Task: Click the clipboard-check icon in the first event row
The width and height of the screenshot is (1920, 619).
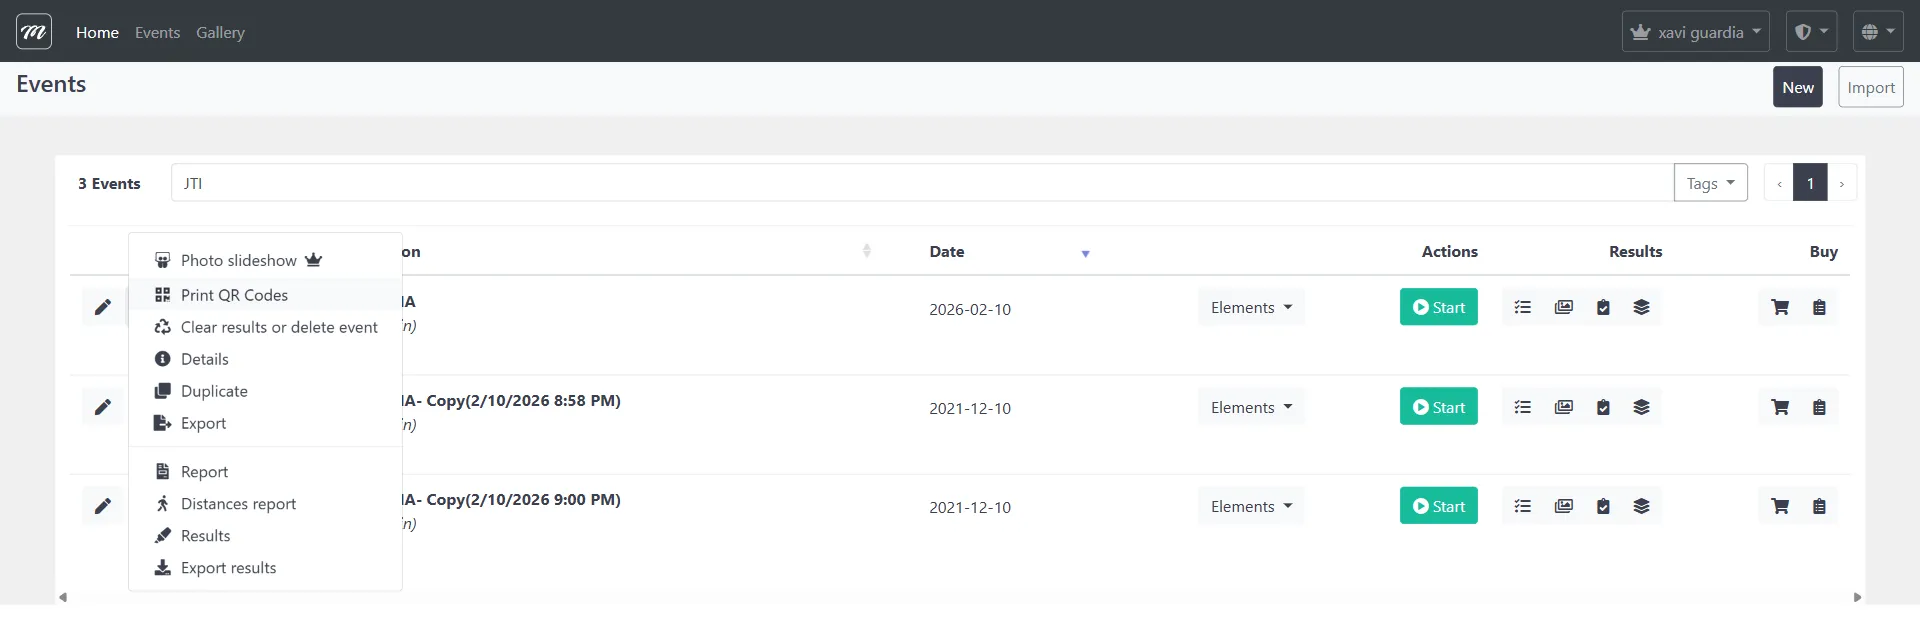Action: pyautogui.click(x=1603, y=307)
